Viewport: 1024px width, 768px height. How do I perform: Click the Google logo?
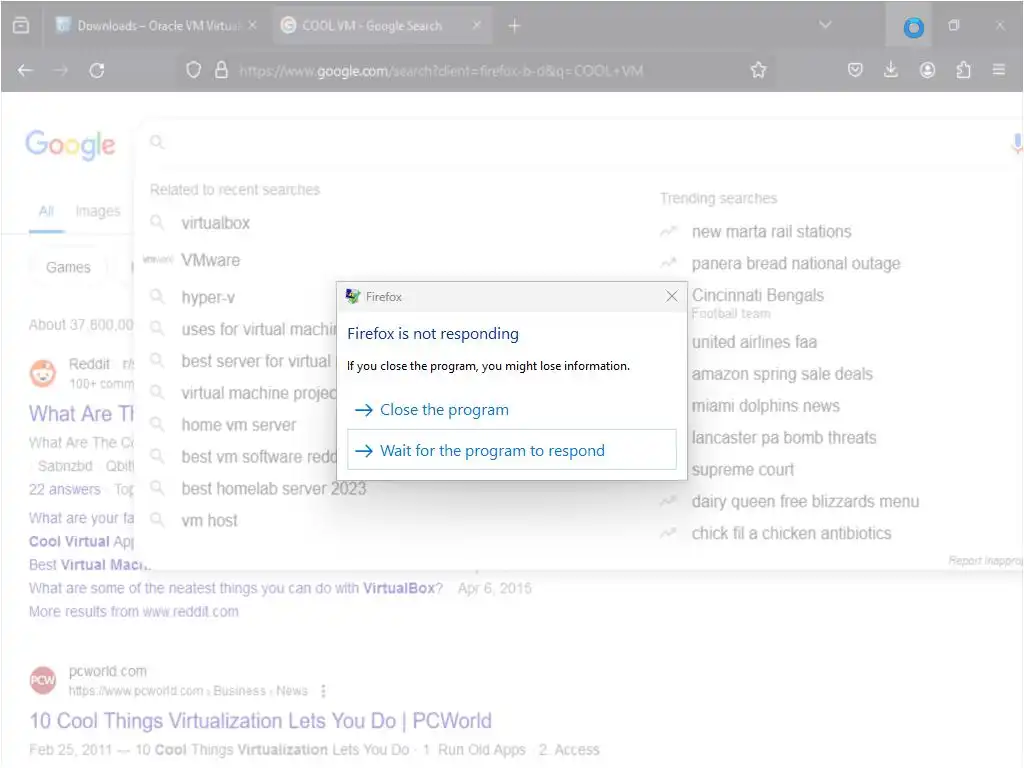(x=71, y=144)
